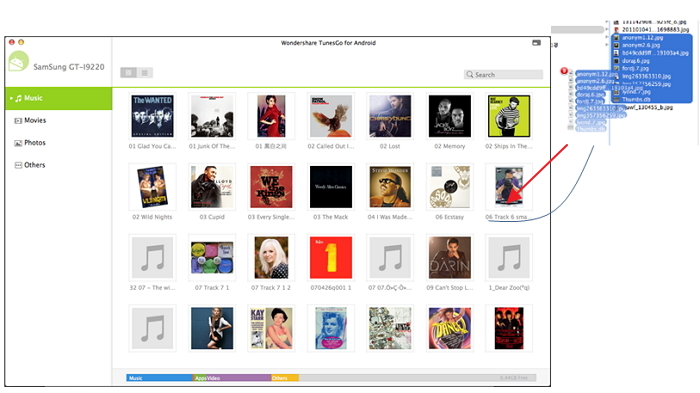The width and height of the screenshot is (700, 393).
Task: Select the 06 Track 6 sma... album cover
Action: pyautogui.click(x=509, y=187)
